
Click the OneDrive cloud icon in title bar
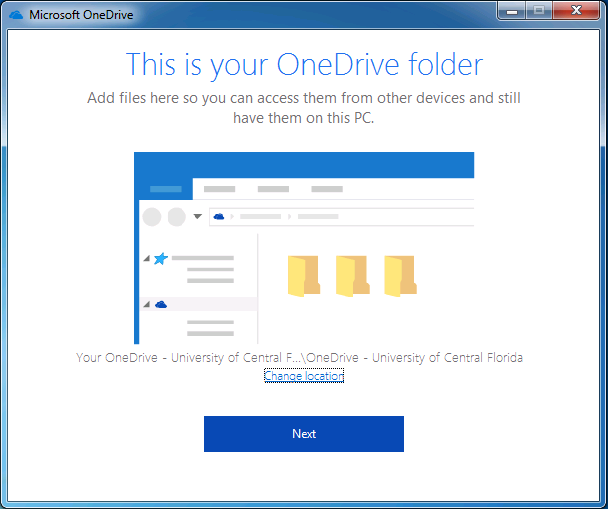click(x=16, y=15)
